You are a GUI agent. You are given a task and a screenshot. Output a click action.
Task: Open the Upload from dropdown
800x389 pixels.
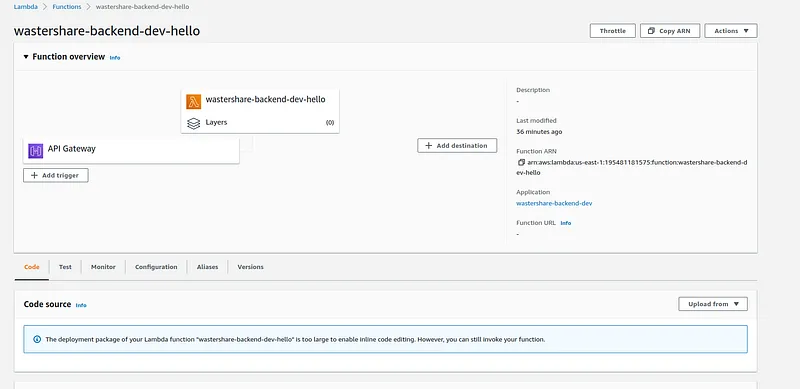point(713,304)
